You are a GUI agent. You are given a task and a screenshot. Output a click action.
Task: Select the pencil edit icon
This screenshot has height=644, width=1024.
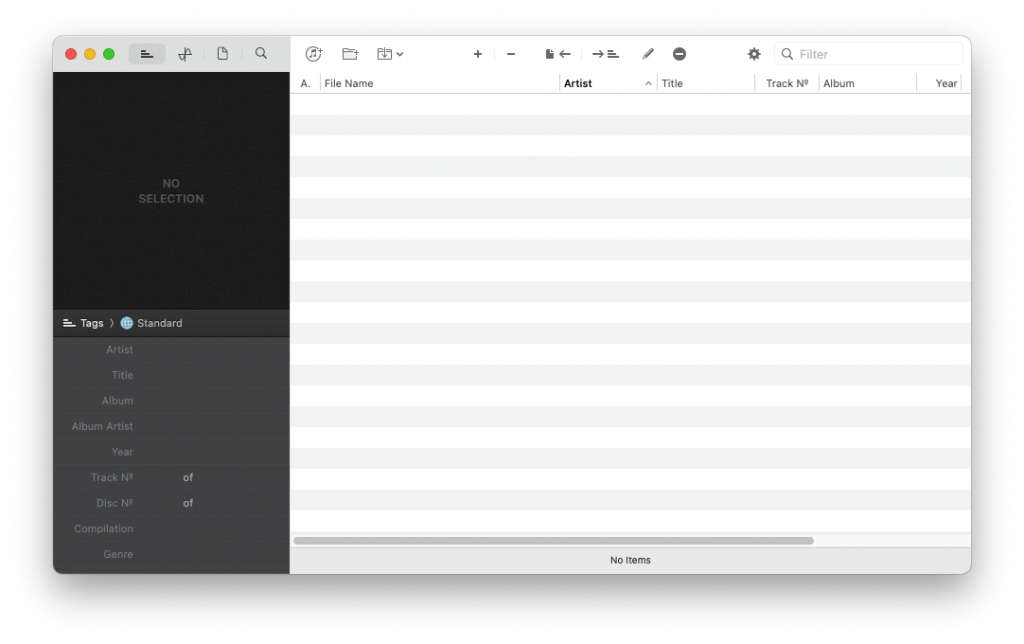(x=647, y=54)
